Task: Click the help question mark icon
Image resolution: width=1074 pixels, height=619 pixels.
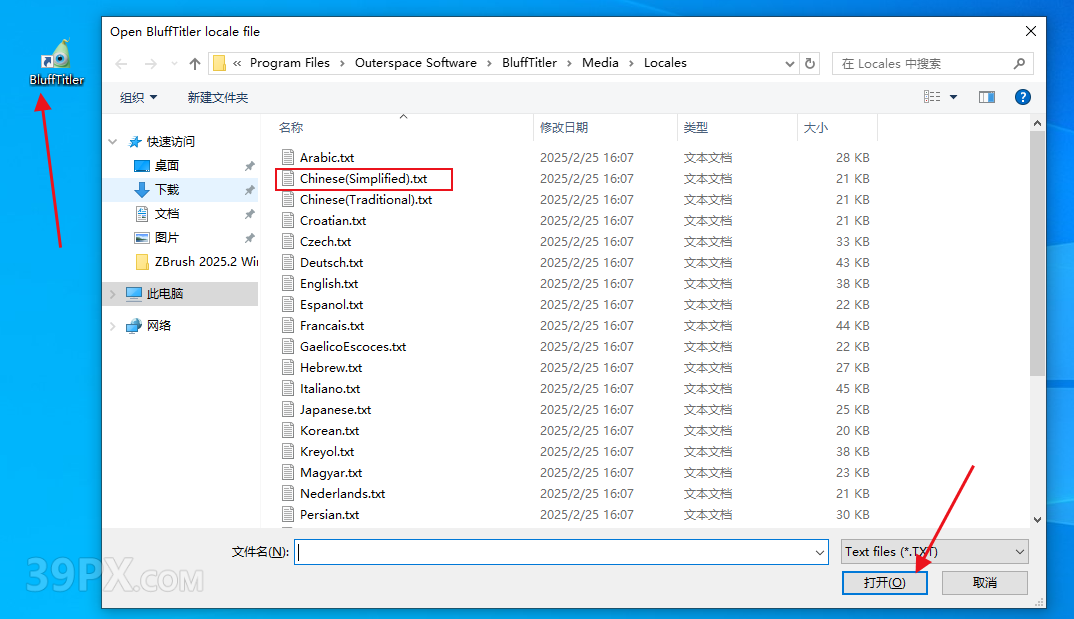Action: pos(1022,97)
